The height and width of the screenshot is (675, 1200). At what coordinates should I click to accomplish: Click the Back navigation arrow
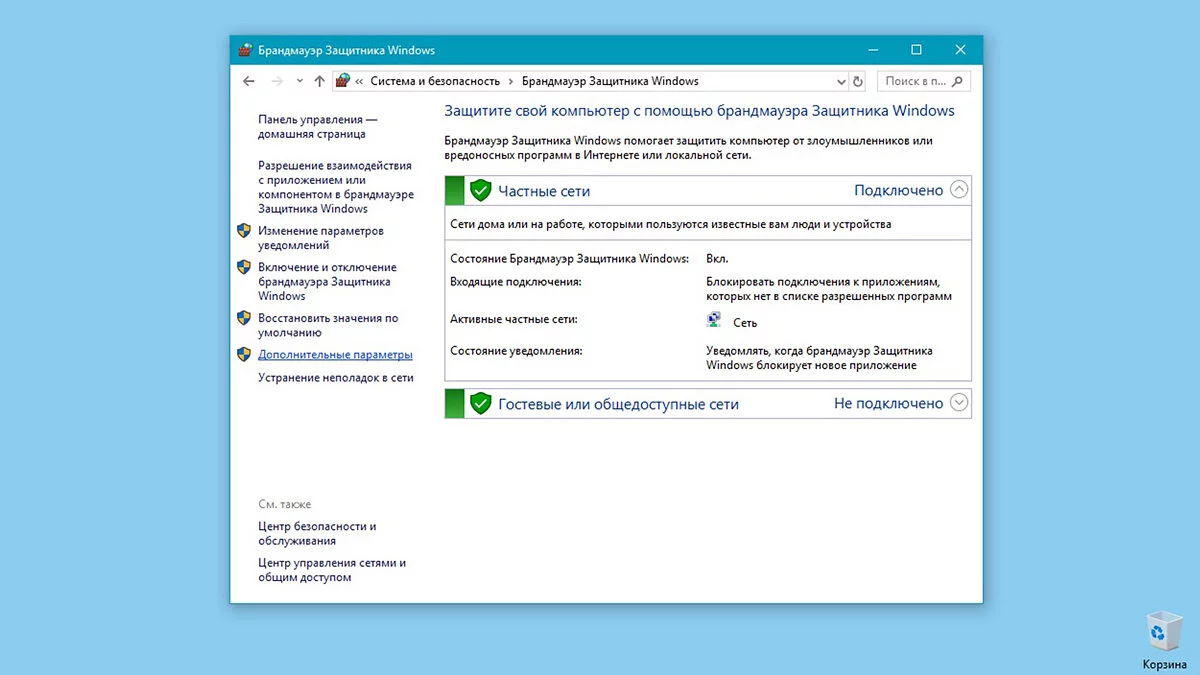coord(249,81)
